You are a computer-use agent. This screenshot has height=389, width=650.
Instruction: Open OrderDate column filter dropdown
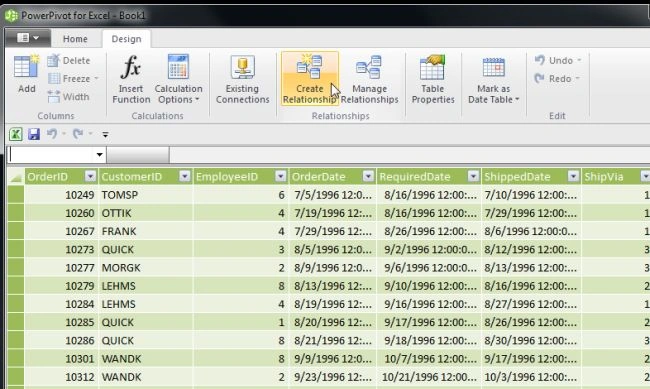point(368,177)
